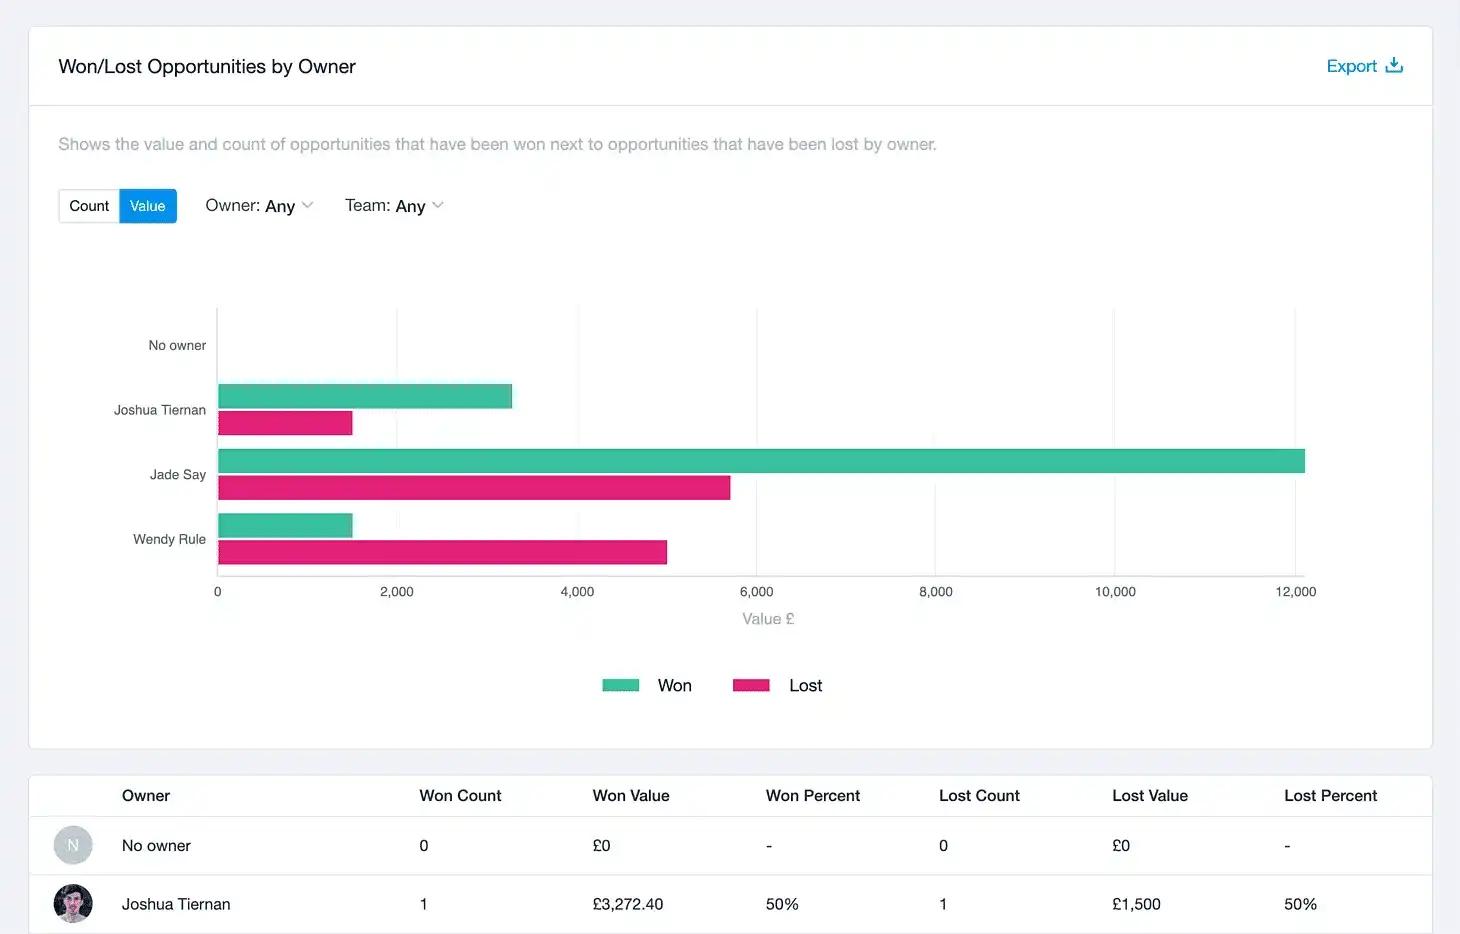
Task: Click the Owner dropdown chevron arrow
Action: coord(307,205)
